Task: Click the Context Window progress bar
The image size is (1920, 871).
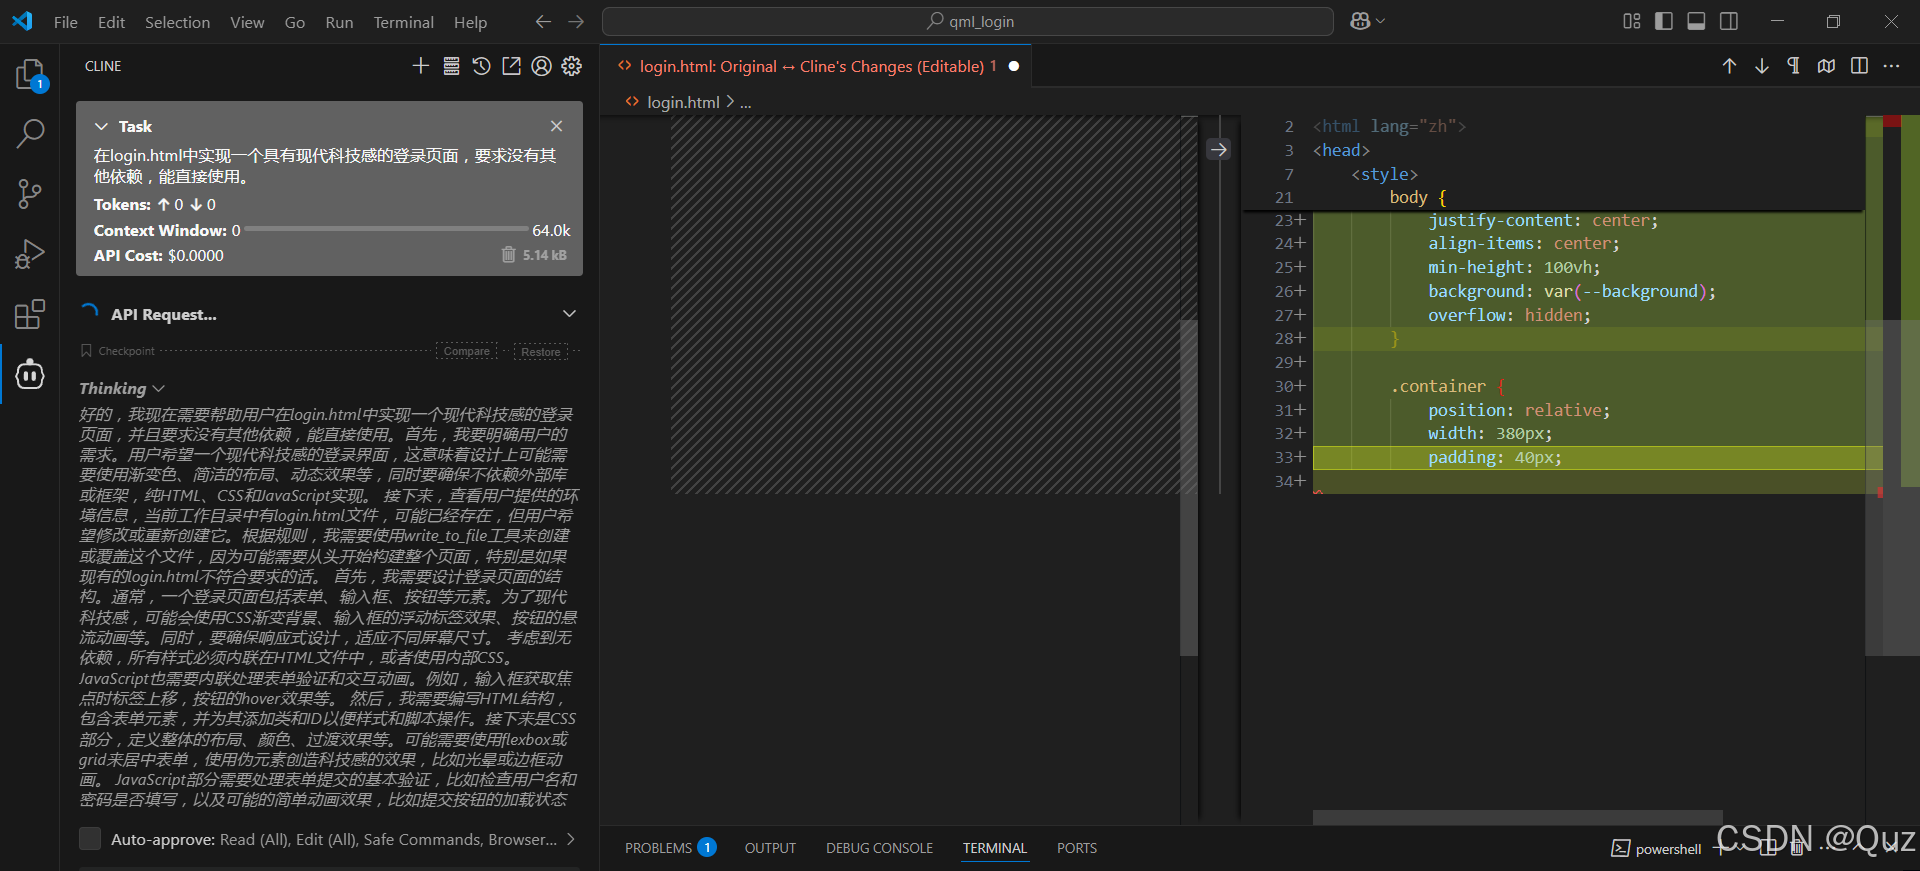Action: point(386,230)
